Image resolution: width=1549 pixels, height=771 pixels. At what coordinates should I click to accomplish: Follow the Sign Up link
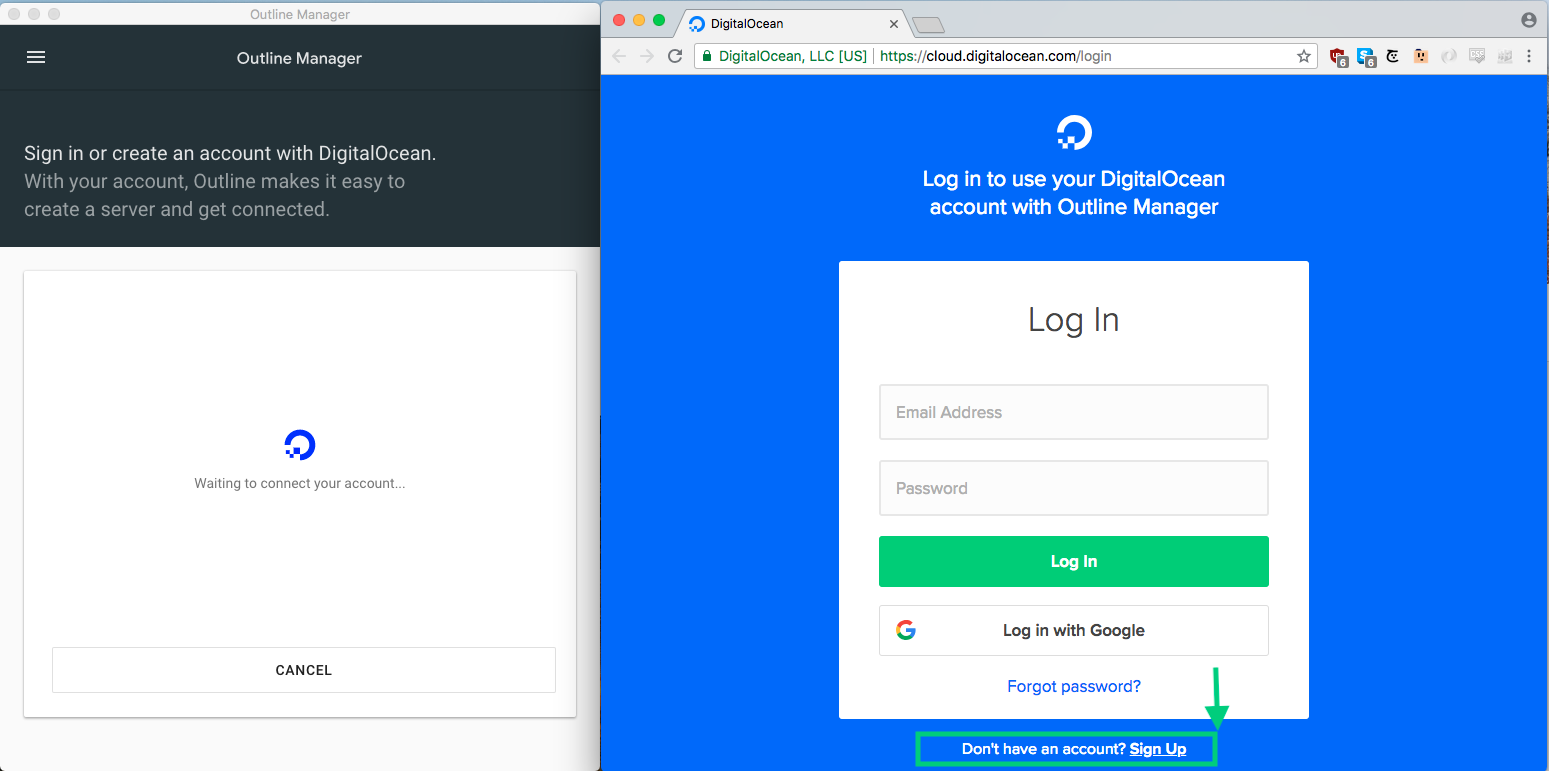pyautogui.click(x=1158, y=749)
